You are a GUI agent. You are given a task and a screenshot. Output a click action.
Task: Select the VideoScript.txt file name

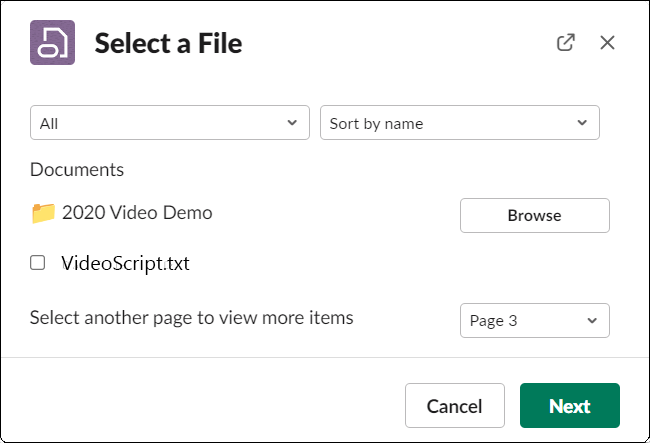pos(125,264)
